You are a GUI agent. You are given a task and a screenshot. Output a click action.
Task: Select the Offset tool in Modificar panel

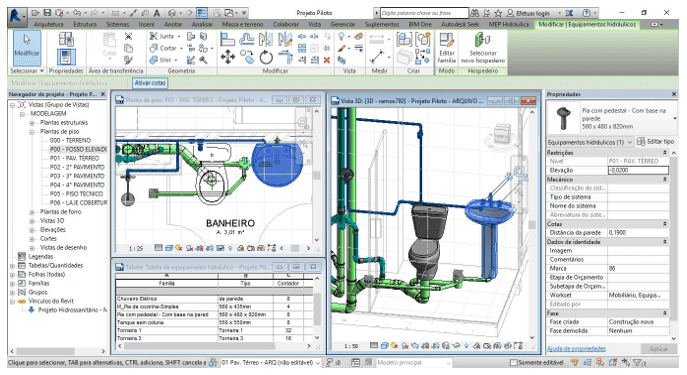(x=247, y=40)
